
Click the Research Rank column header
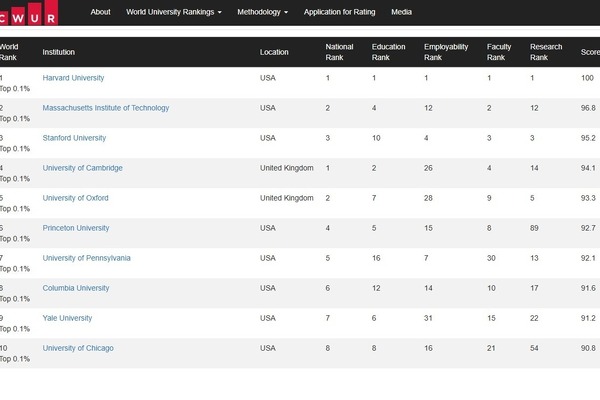[x=546, y=52]
